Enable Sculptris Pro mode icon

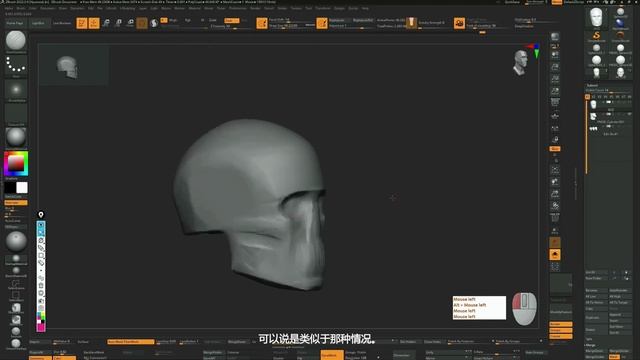pyautogui.click(x=154, y=23)
